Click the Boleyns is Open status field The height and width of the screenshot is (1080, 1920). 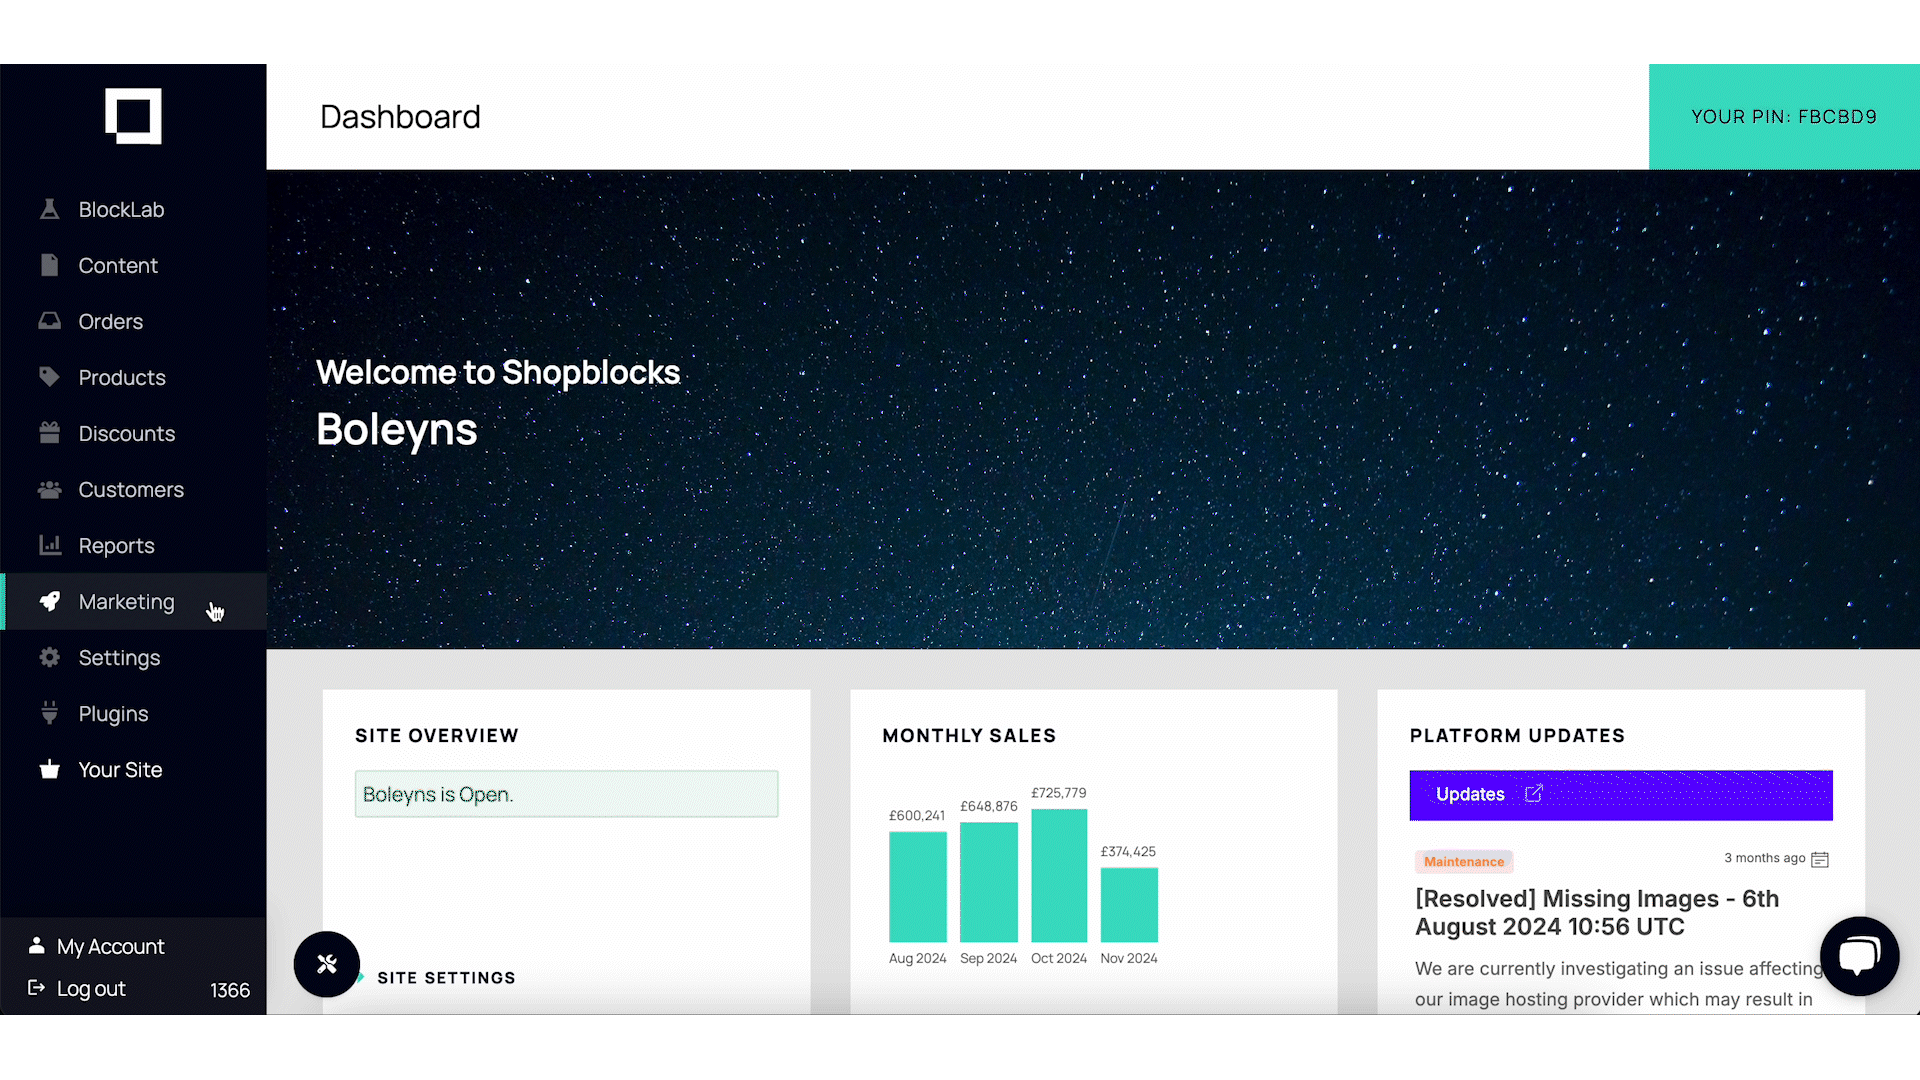point(566,793)
